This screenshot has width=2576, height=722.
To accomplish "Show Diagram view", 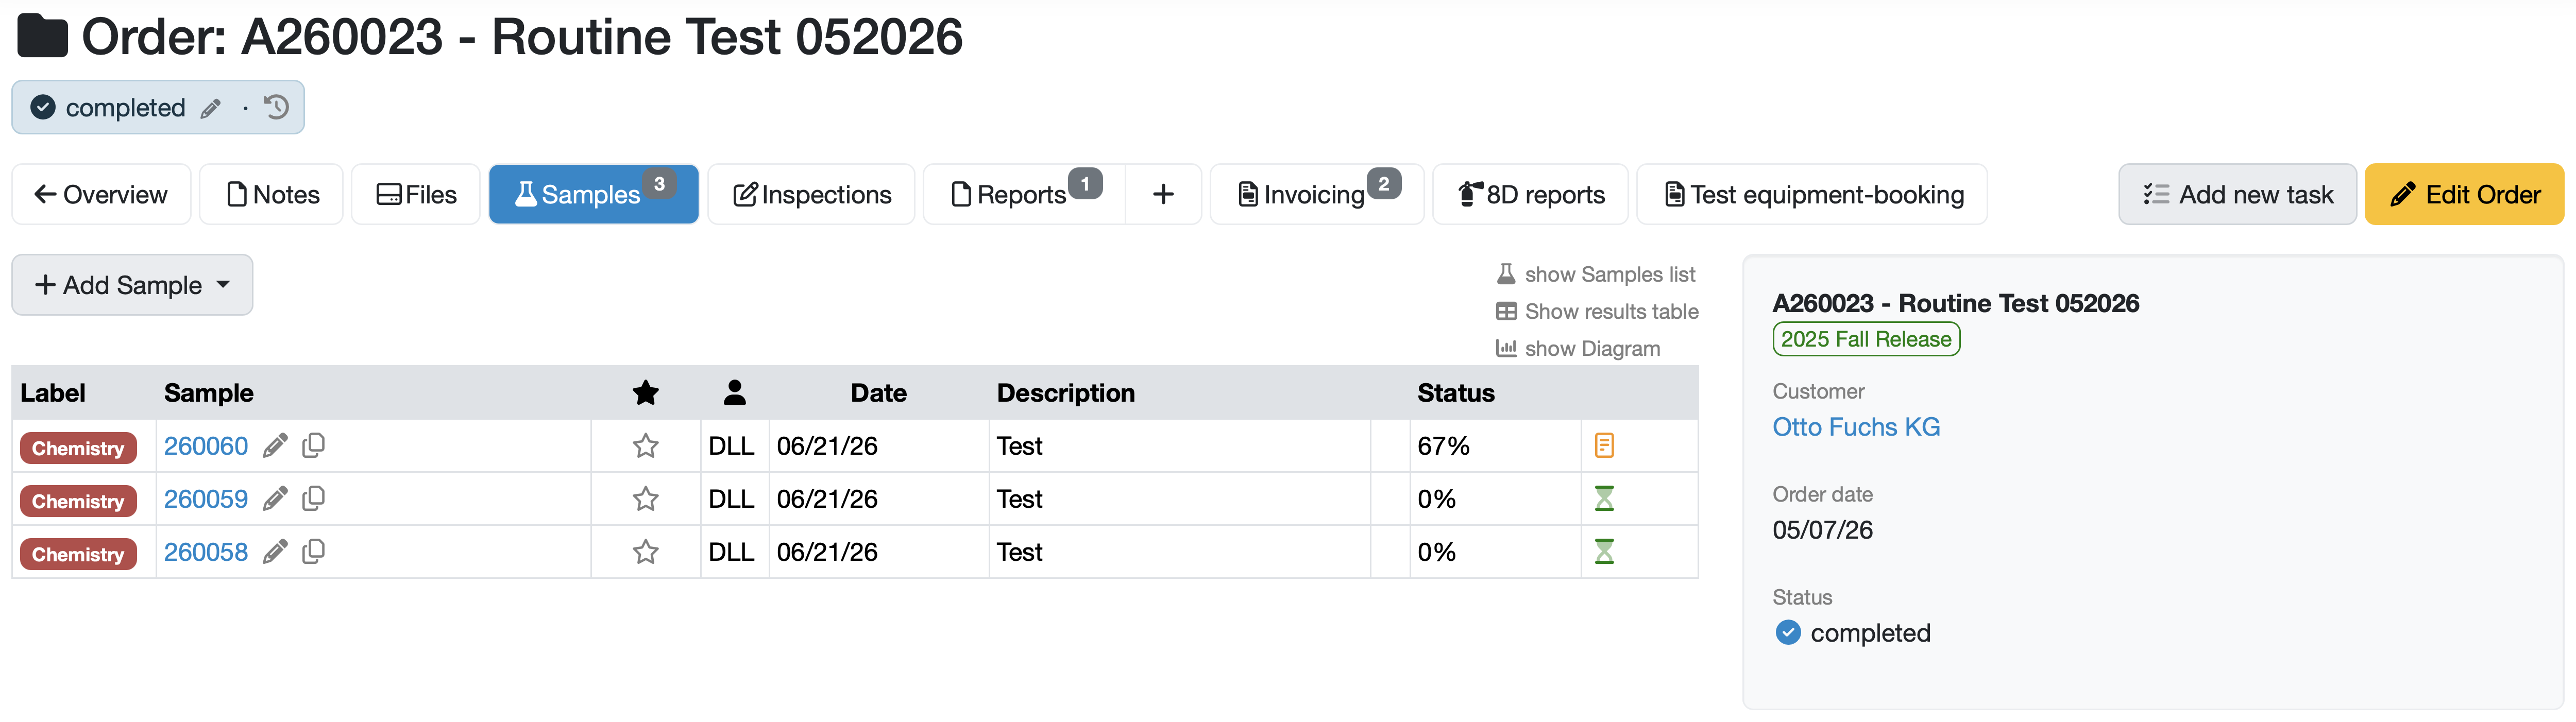I will point(1578,348).
